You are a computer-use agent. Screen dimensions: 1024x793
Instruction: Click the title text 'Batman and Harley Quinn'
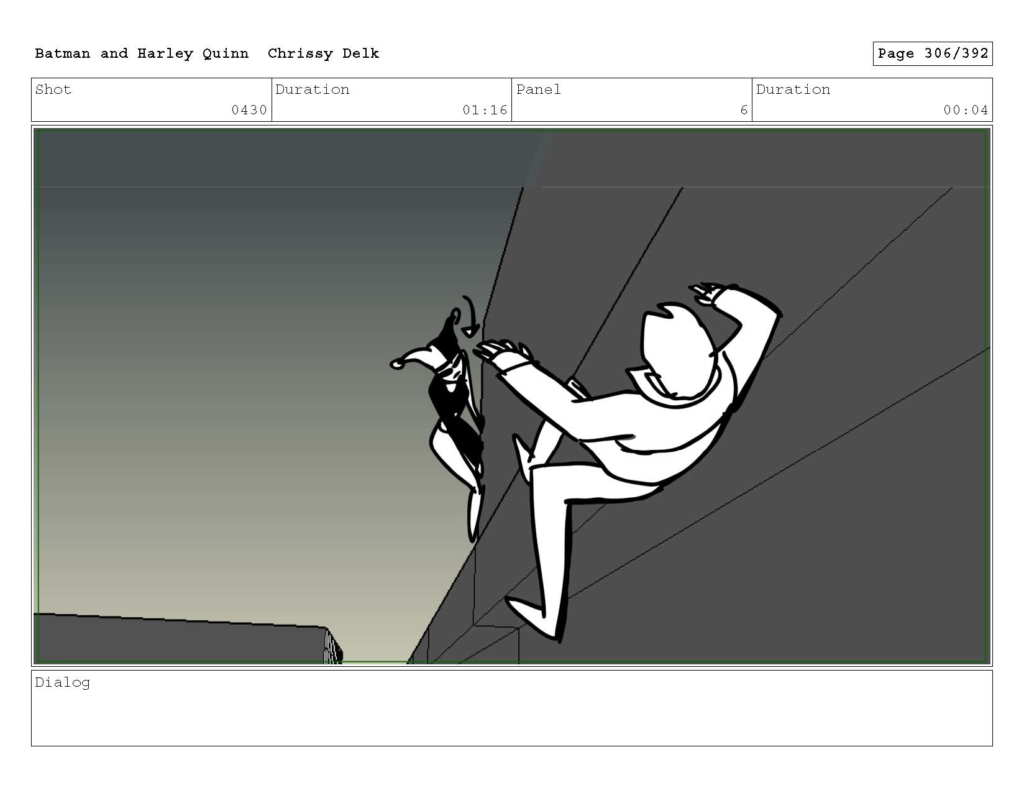coord(142,54)
